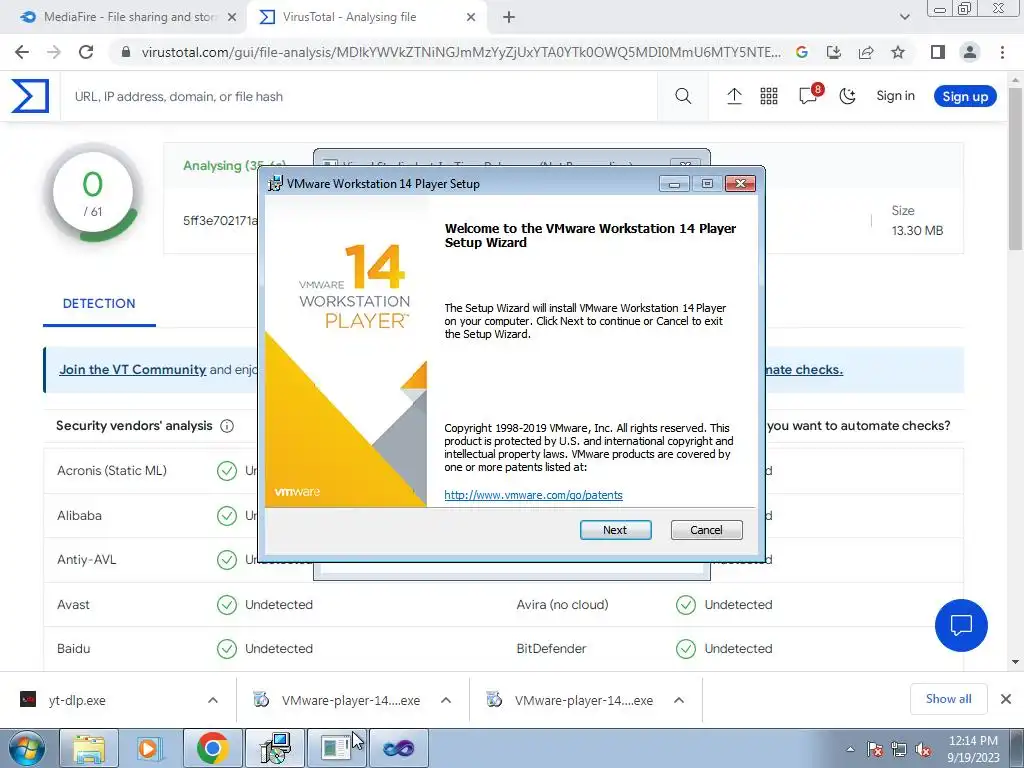The image size is (1024, 768).
Task: Click Chrome taskbar icon
Action: click(x=212, y=748)
